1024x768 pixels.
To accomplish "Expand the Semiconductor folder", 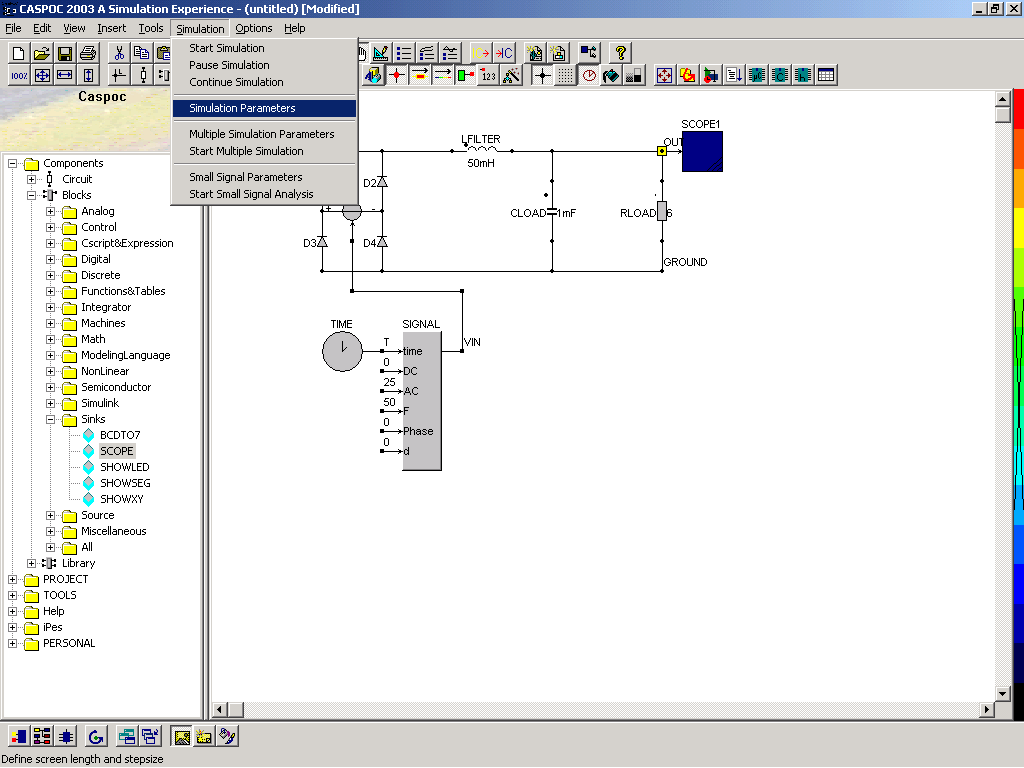I will 50,387.
